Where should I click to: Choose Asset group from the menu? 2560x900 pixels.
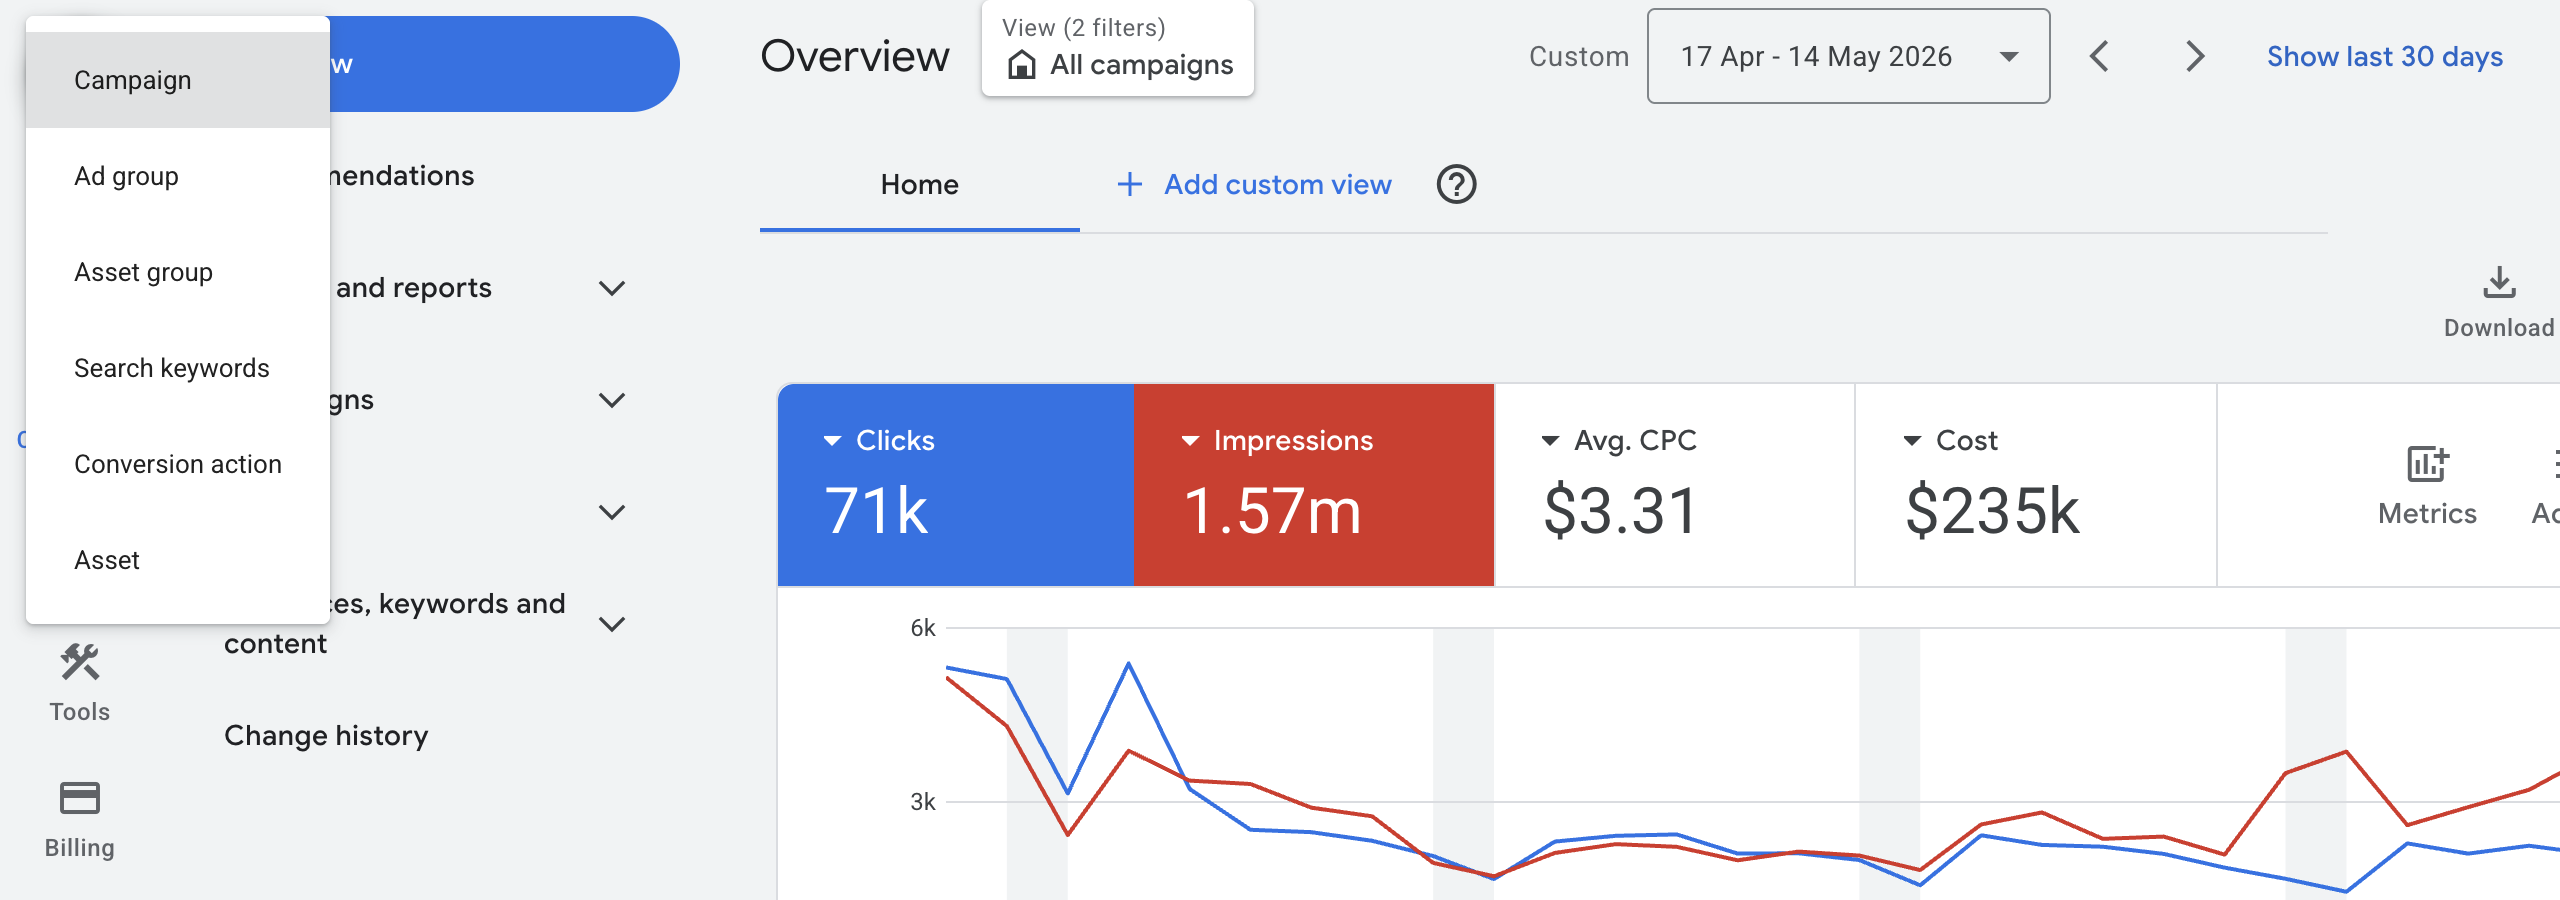[x=178, y=272]
